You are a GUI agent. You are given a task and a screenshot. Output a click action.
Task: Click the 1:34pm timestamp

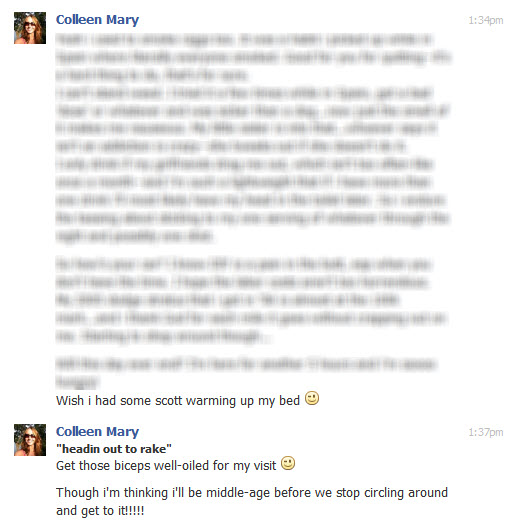(x=486, y=20)
